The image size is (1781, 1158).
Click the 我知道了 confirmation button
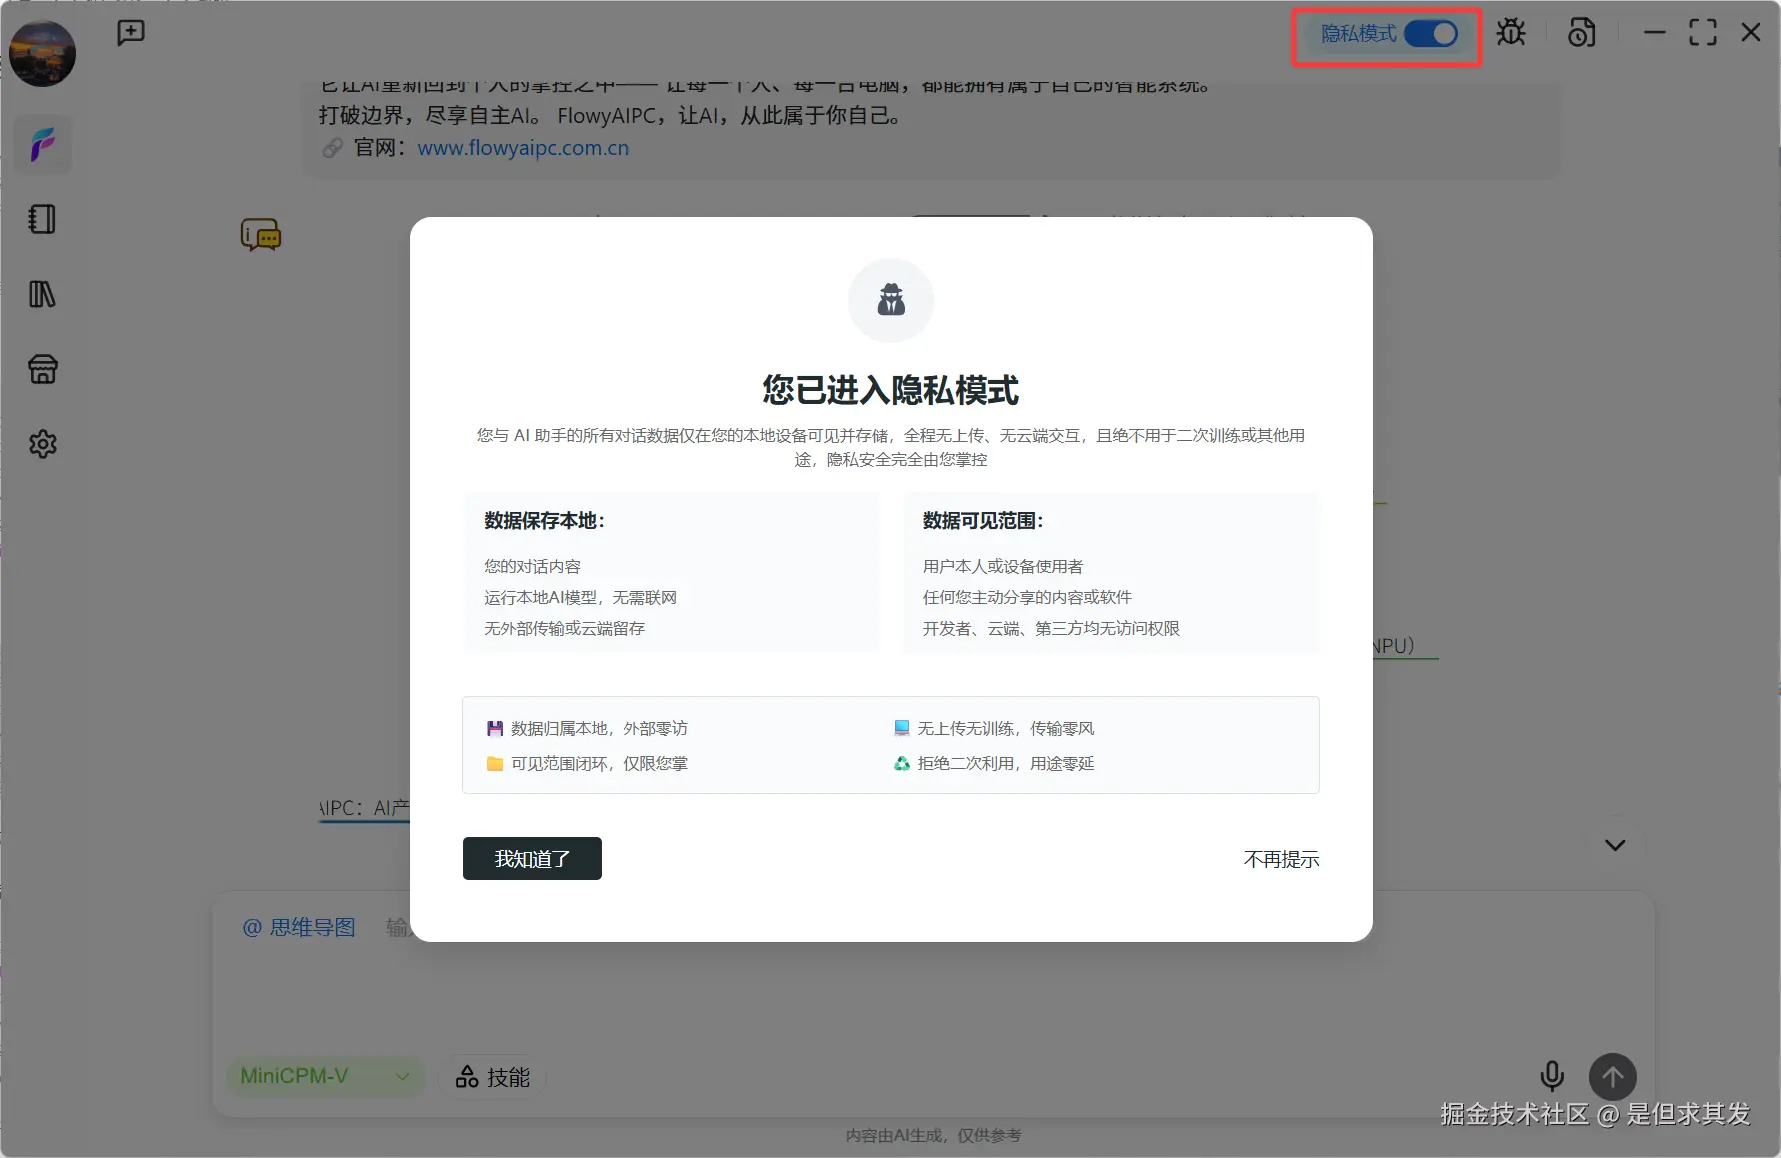[x=531, y=858]
